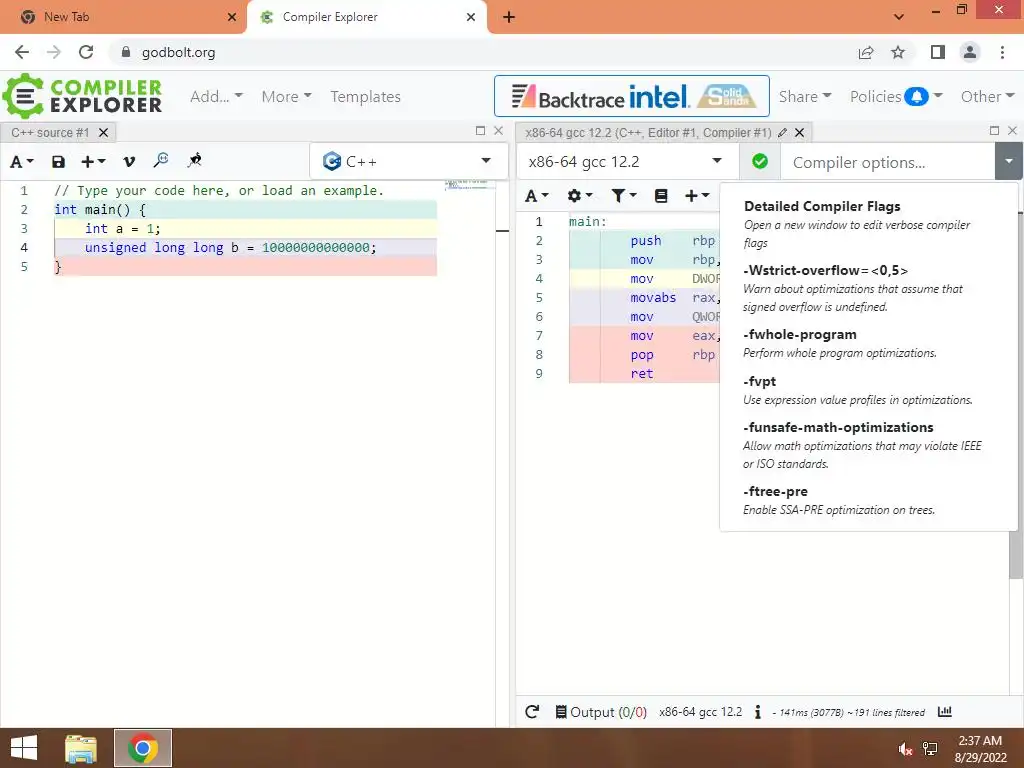The image size is (1024, 768).
Task: Open the Windows Start menu
Action: (24, 748)
